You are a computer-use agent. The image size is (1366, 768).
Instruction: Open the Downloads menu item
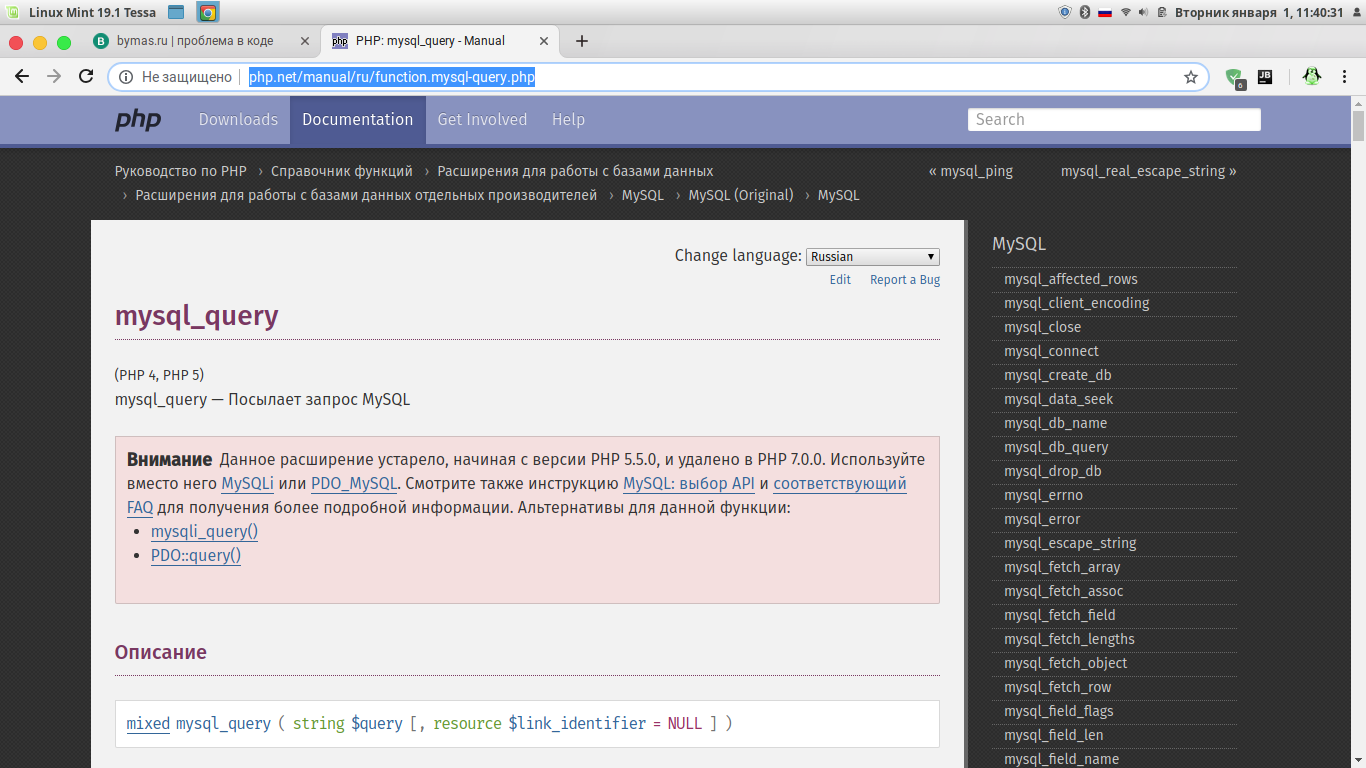[x=238, y=120]
